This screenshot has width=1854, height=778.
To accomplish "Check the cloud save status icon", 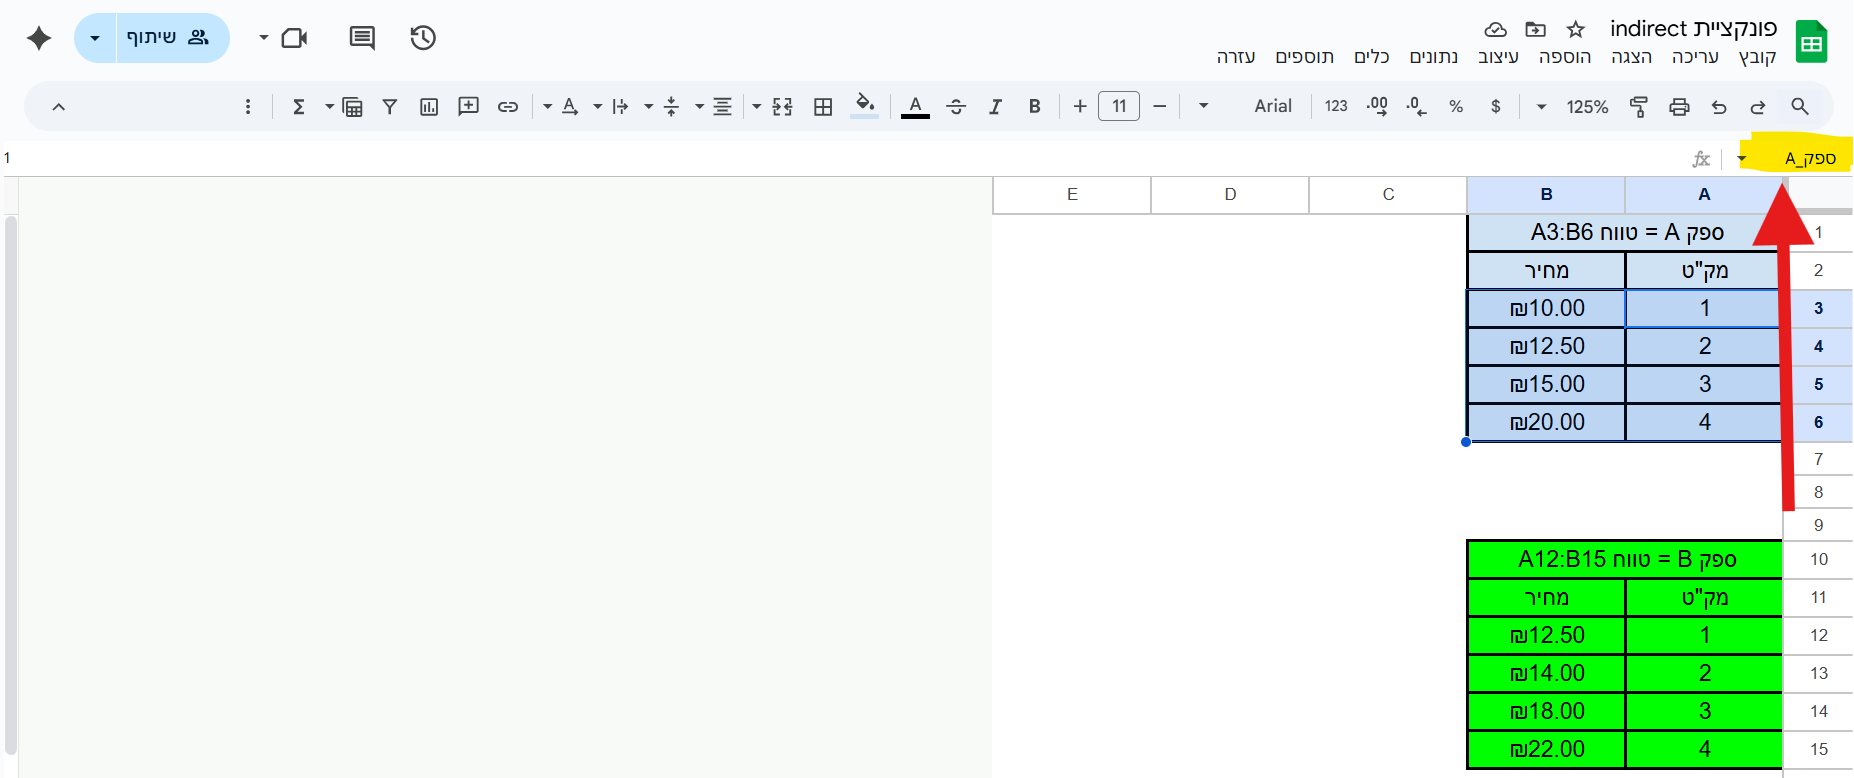I will click(x=1495, y=29).
